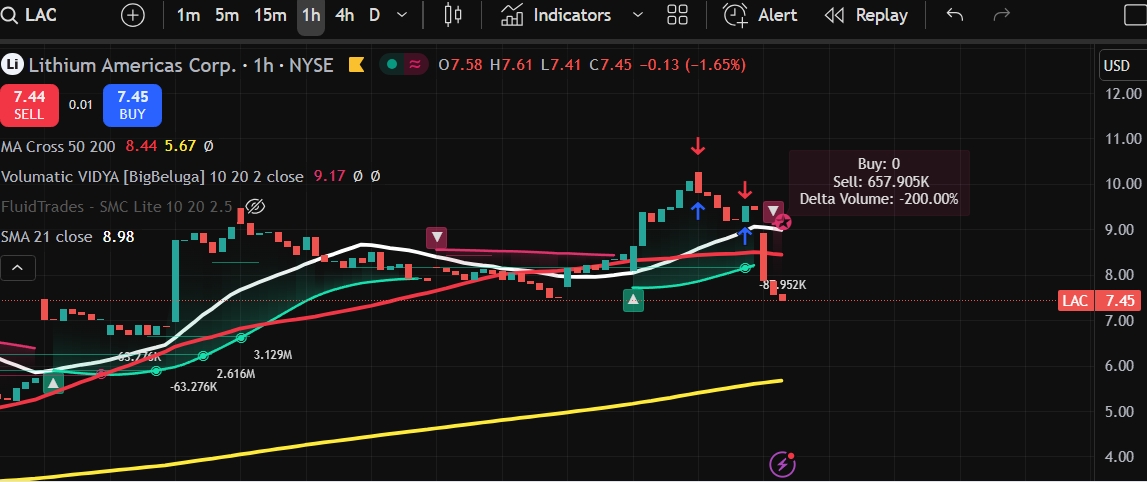Select the 1h timeframe
This screenshot has width=1147, height=482.
[311, 15]
